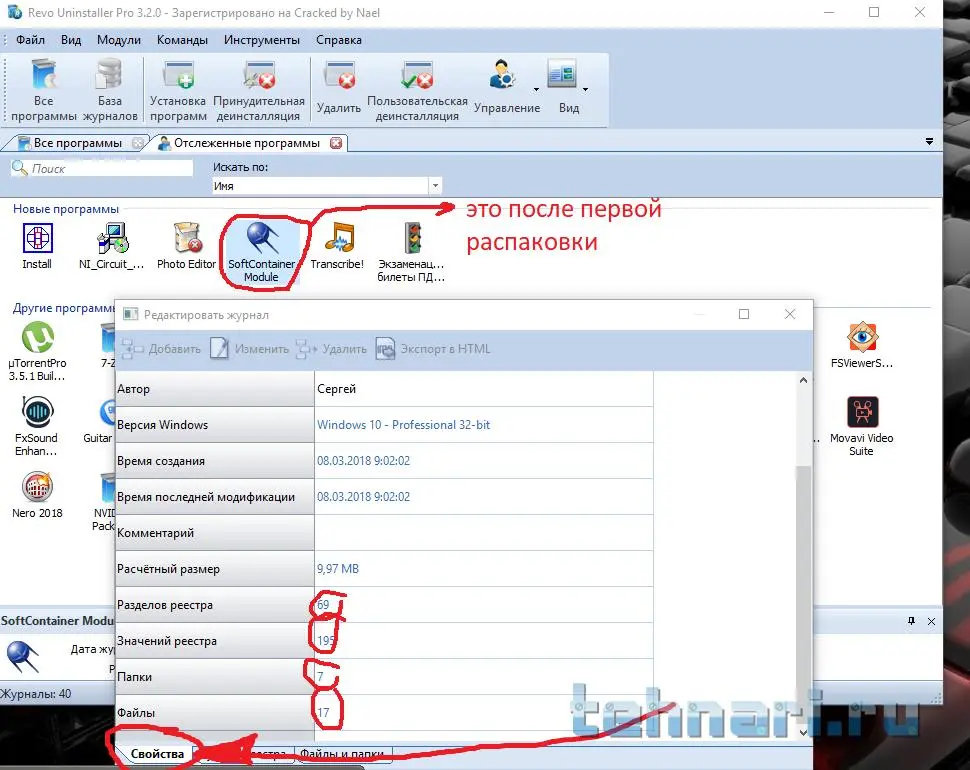The width and height of the screenshot is (970, 770).
Task: Click Изменить in journal editor toolbar
Action: [x=250, y=349]
